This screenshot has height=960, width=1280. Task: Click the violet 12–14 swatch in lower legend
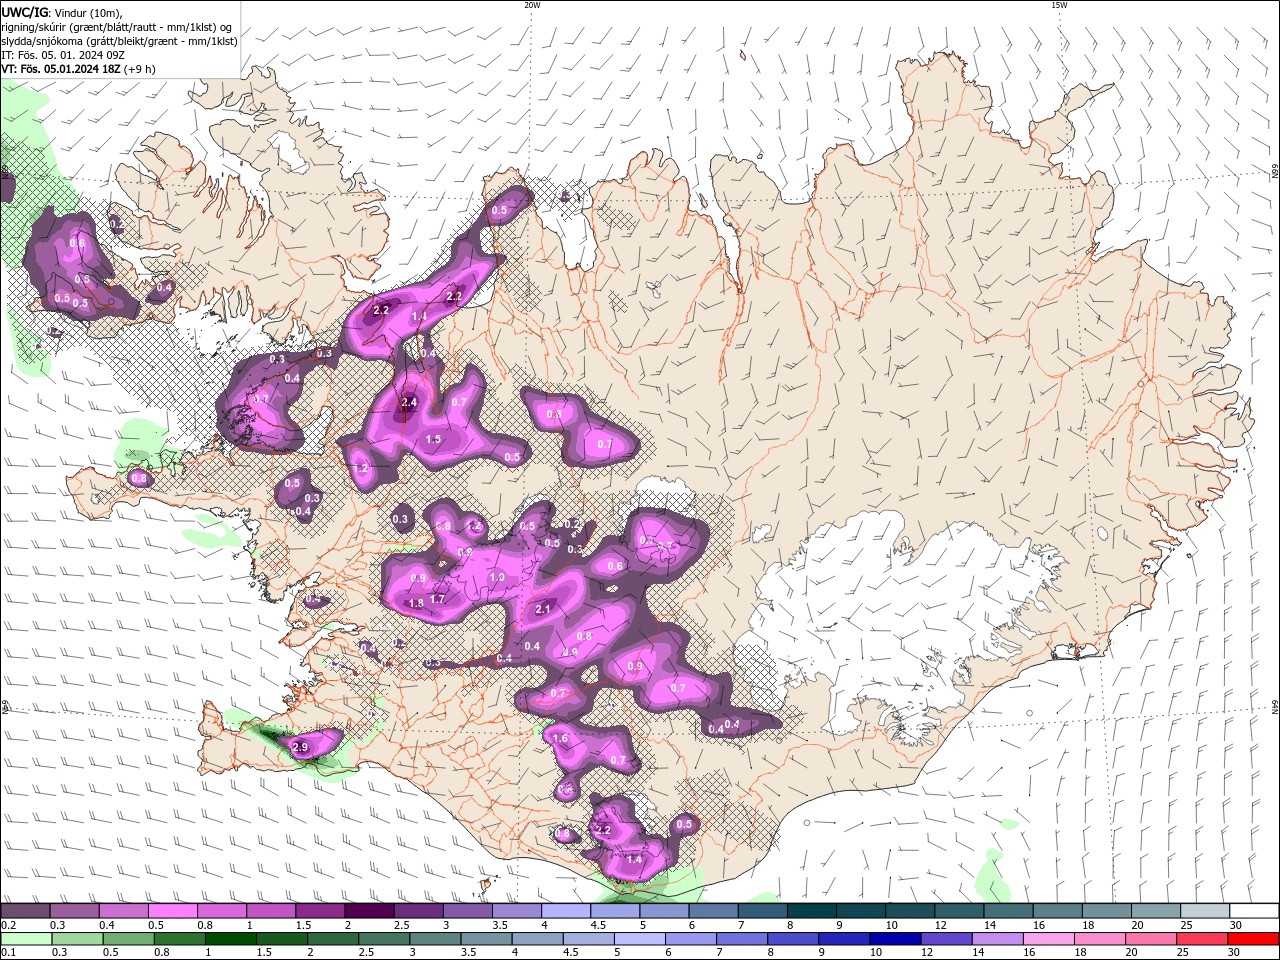click(945, 939)
